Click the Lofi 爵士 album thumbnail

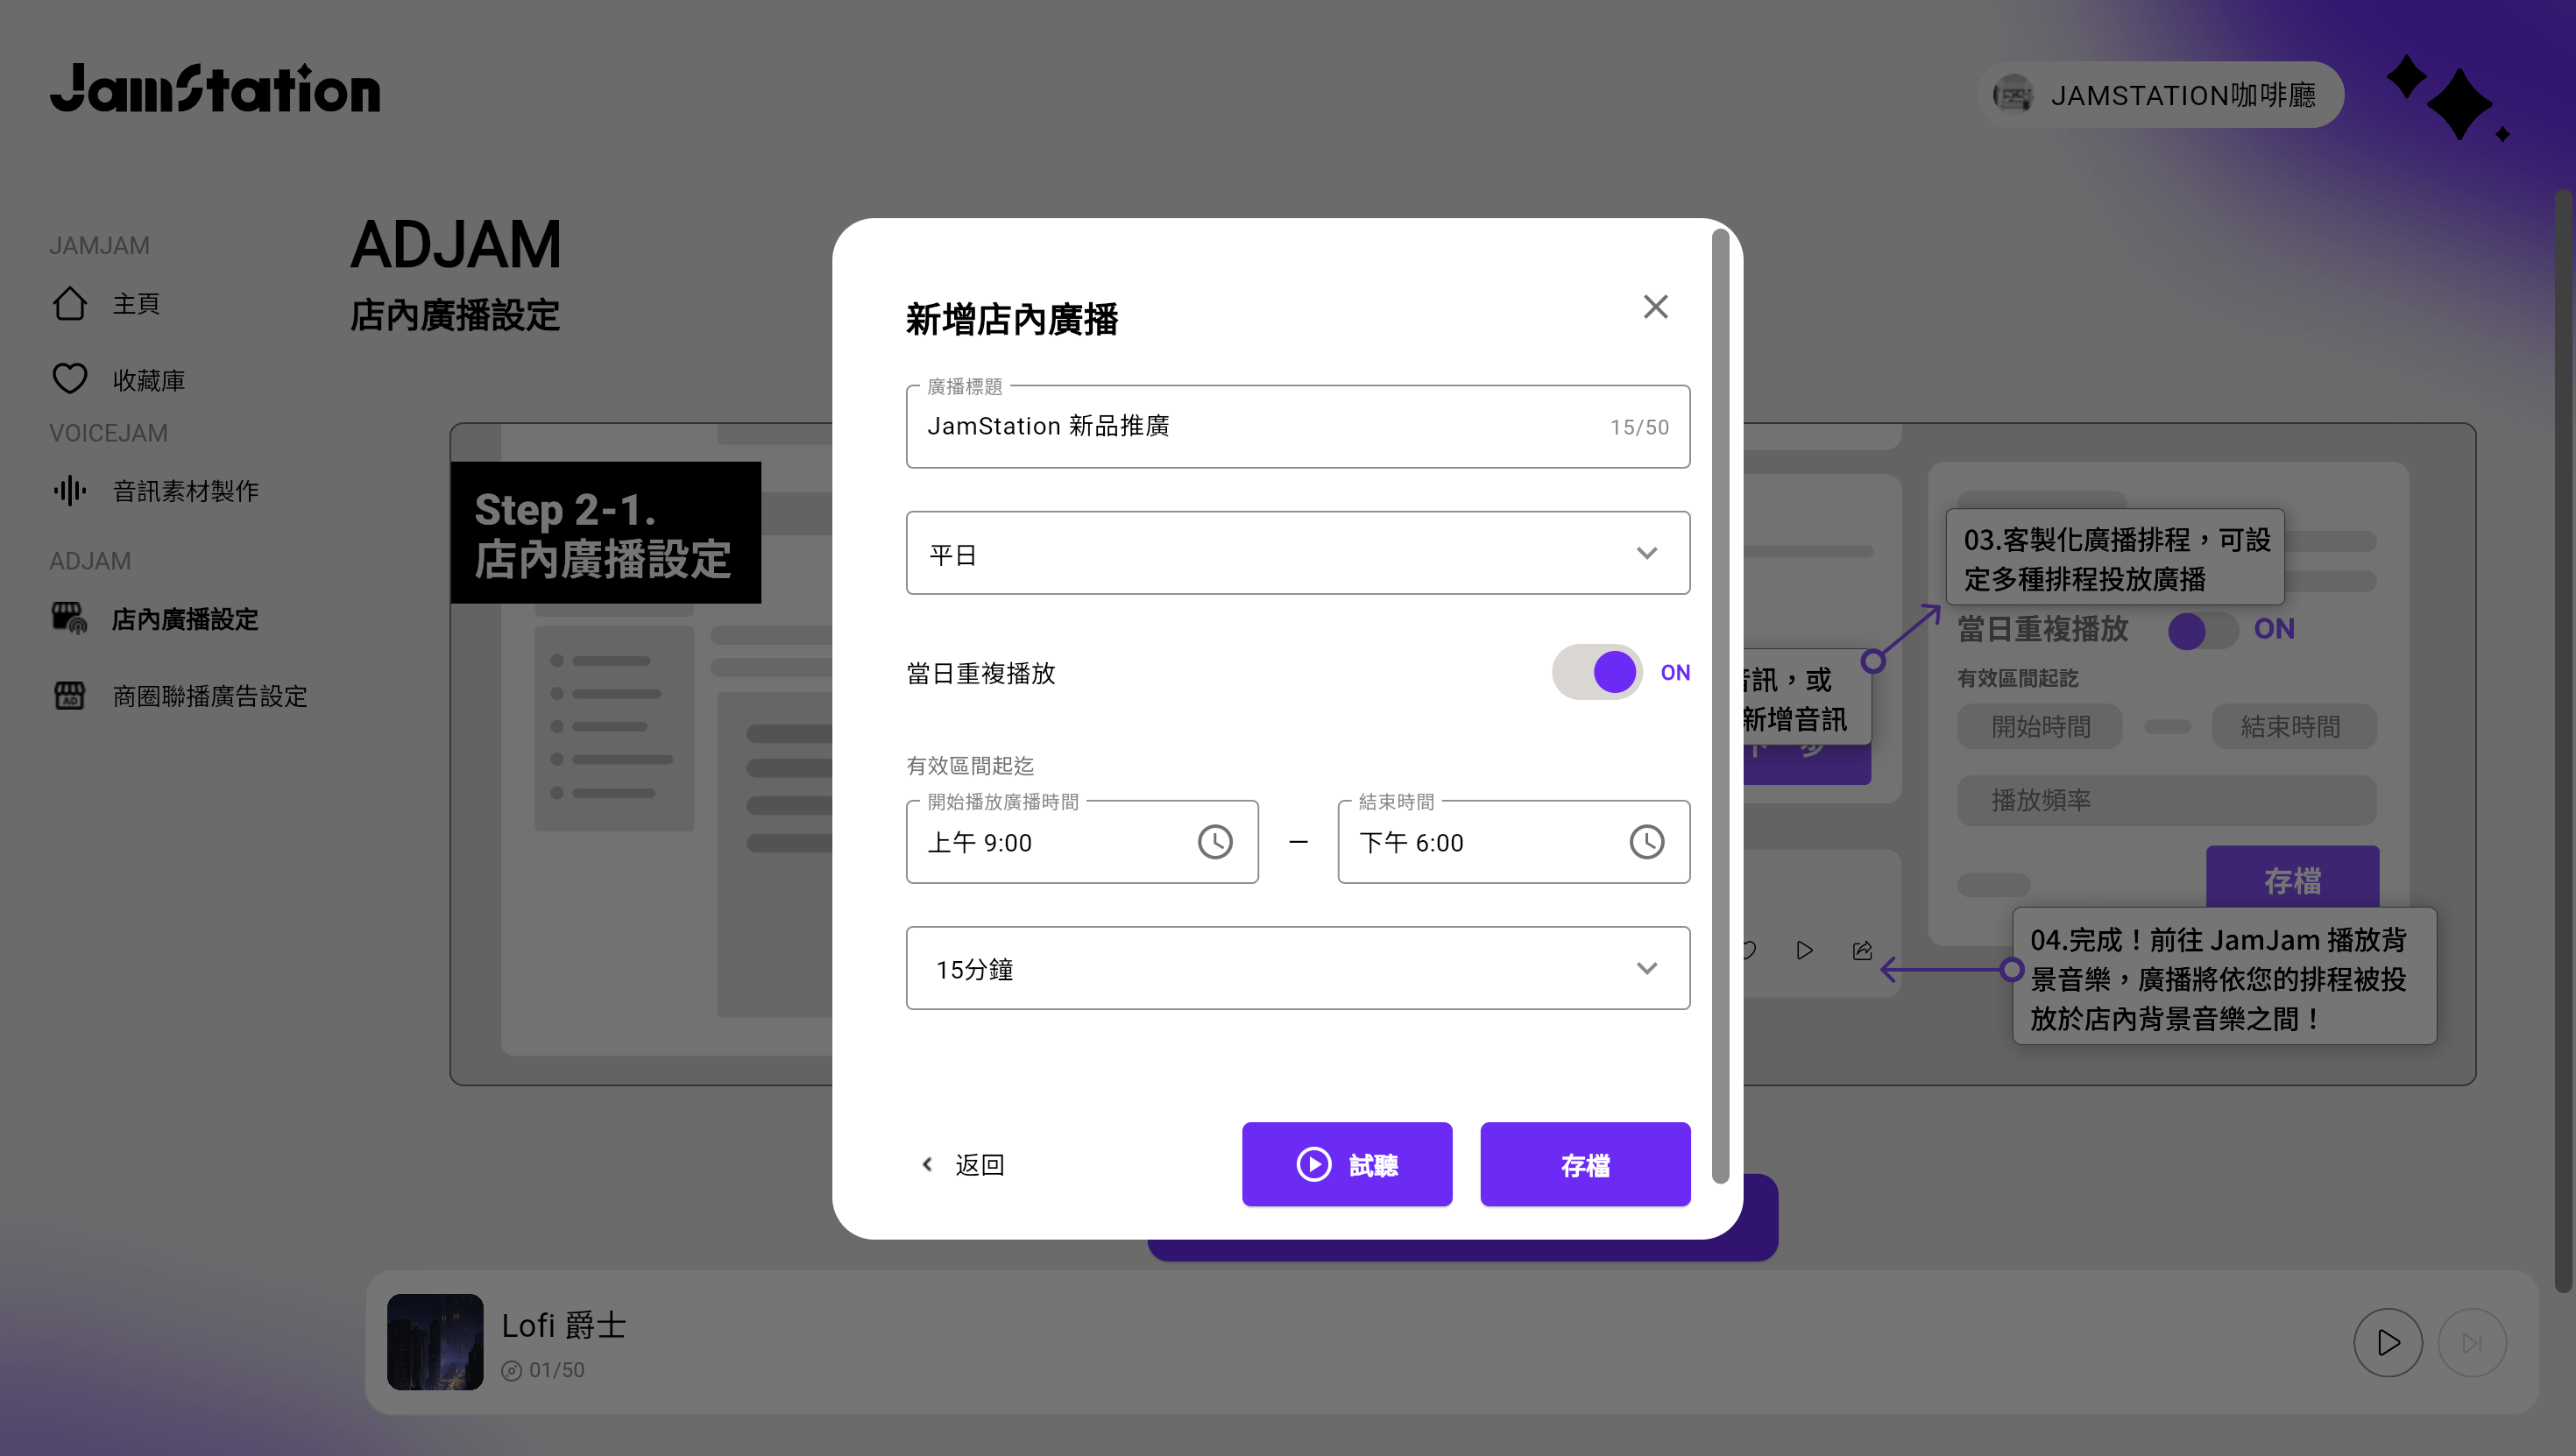pos(435,1342)
